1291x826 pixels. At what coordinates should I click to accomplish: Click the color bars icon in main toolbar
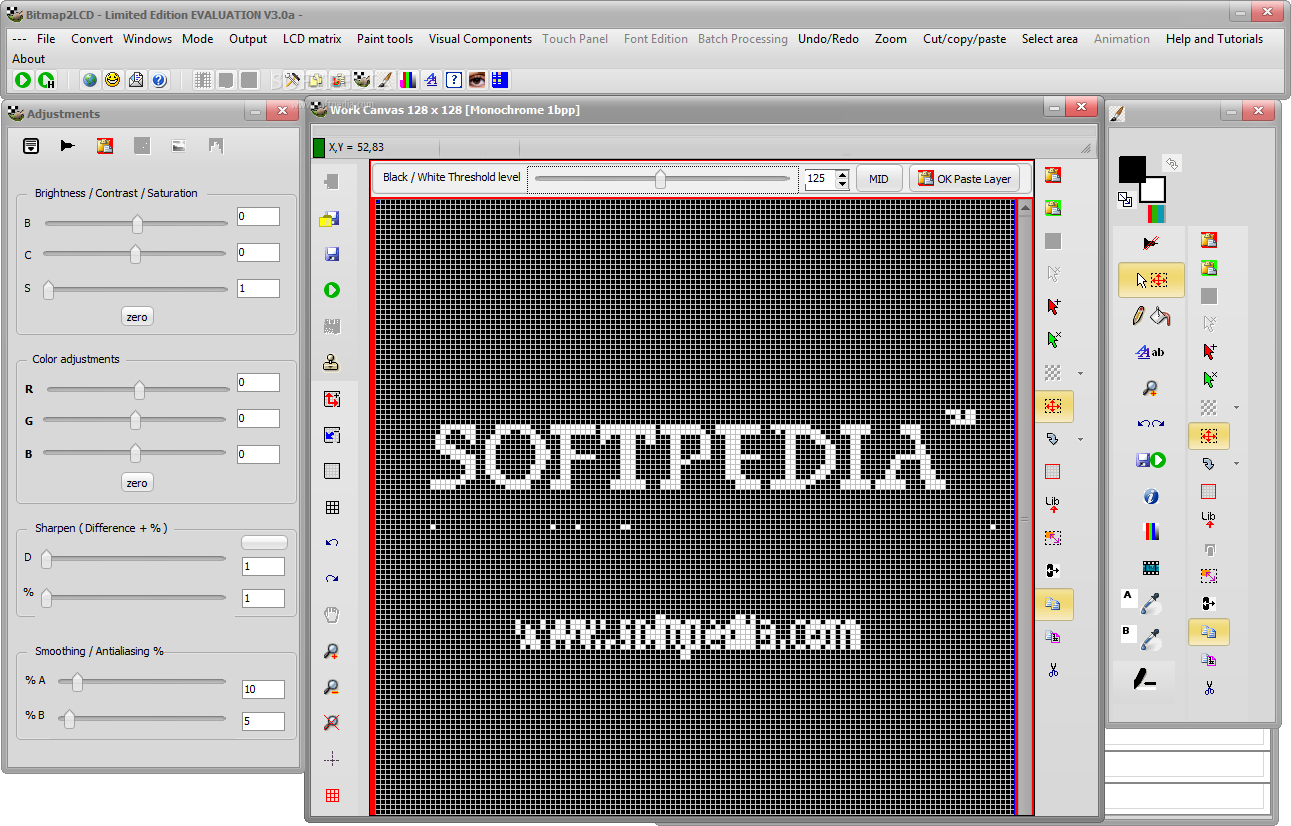click(408, 80)
